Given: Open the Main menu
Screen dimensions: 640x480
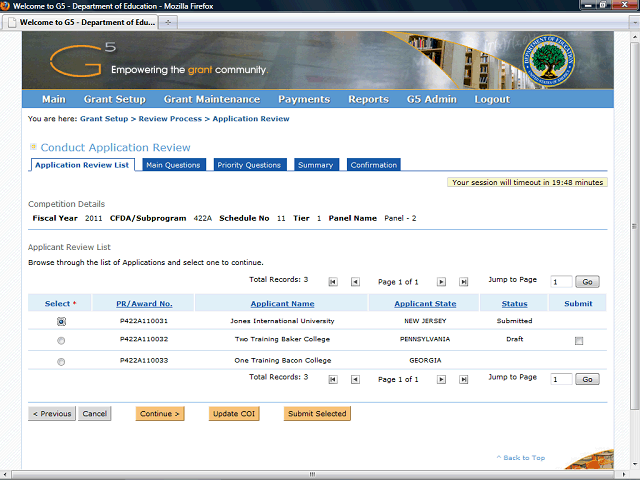Looking at the screenshot, I should [54, 99].
